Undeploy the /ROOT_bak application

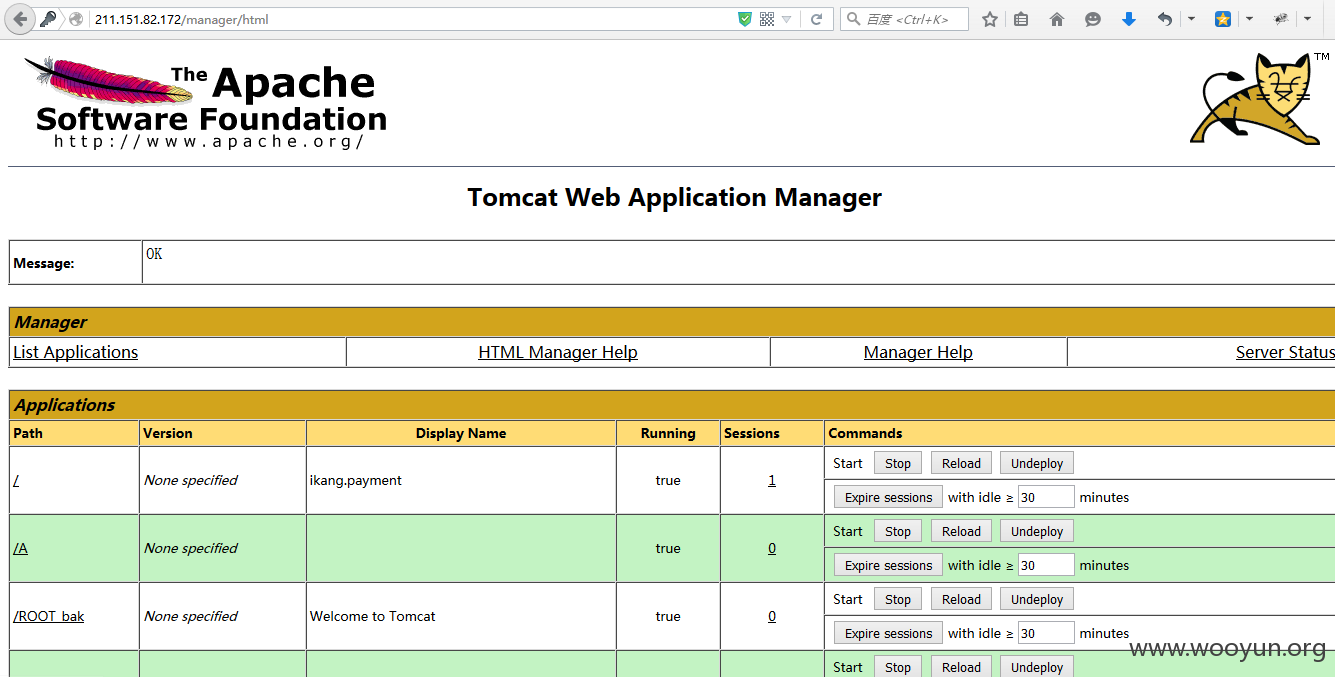coord(1037,599)
